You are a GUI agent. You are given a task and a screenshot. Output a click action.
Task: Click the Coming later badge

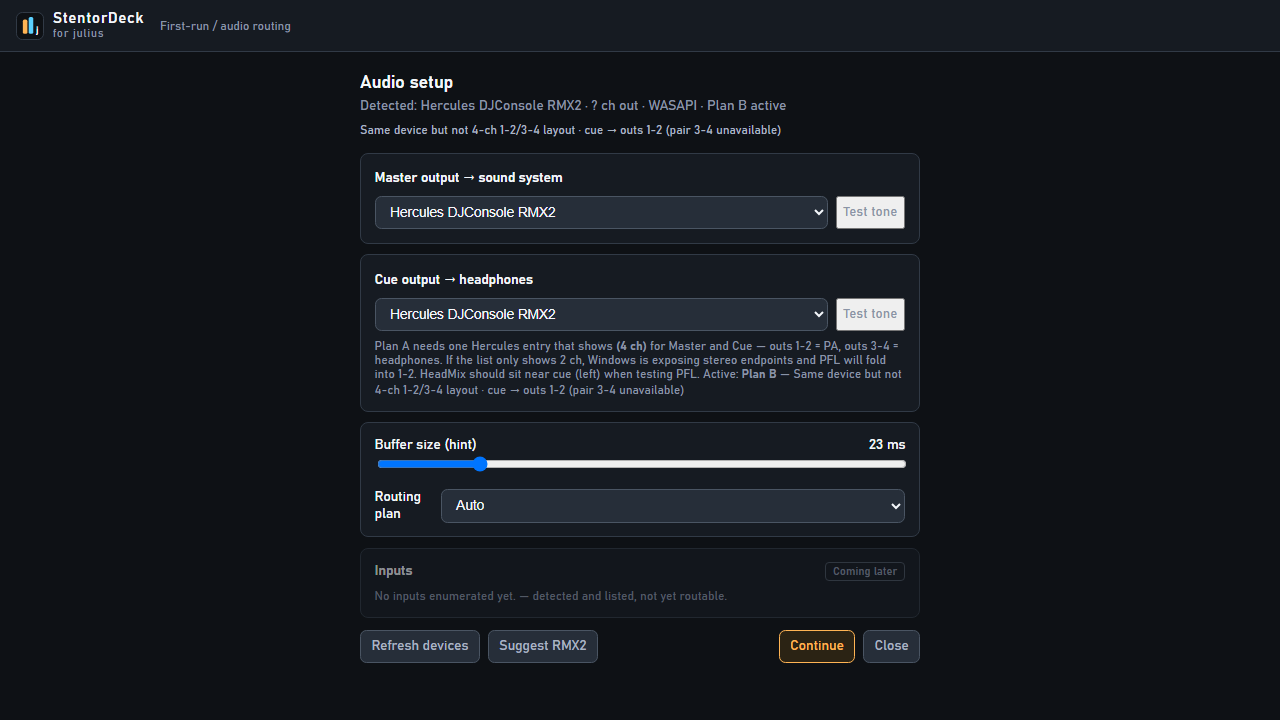(x=865, y=571)
